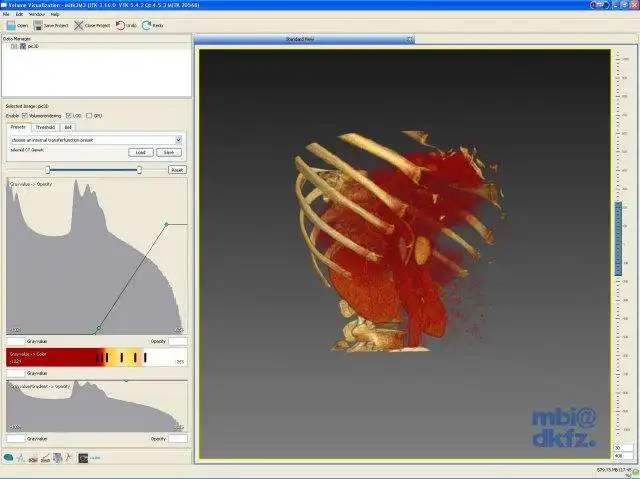Open the internal transferfunction preset dropdown
640x479 pixels.
click(x=96, y=140)
